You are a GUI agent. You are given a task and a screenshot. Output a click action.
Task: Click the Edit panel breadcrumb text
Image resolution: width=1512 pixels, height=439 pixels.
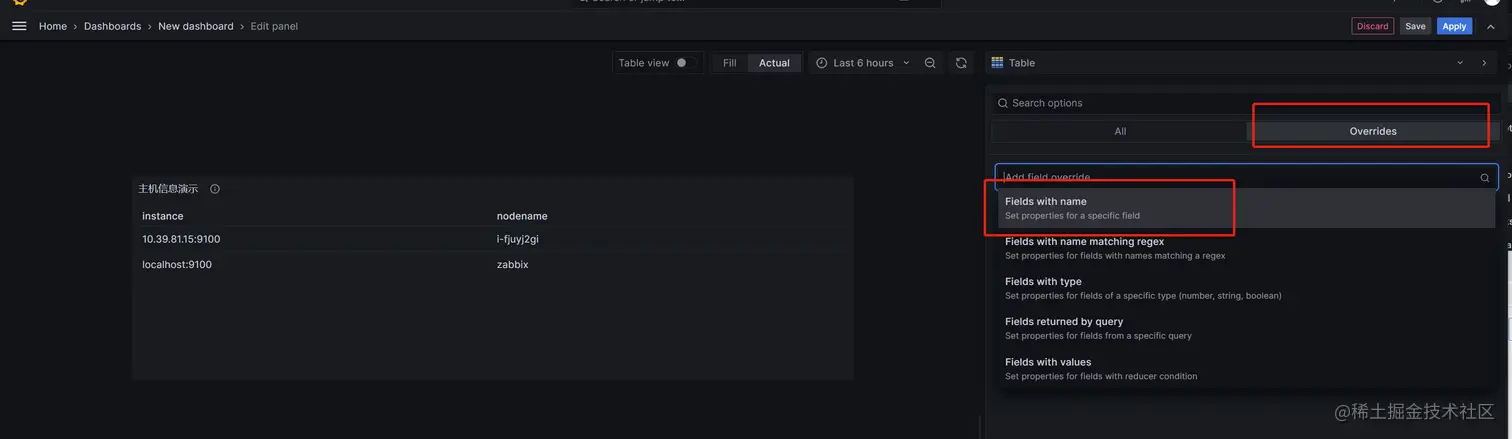274,26
